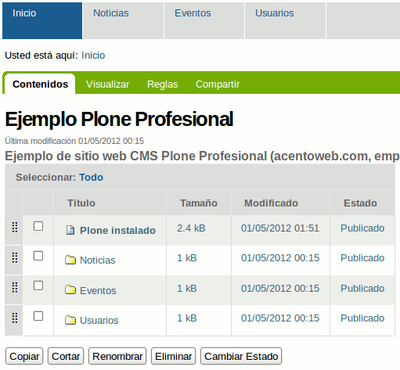Enable the Usuarios row checkbox

point(38,316)
